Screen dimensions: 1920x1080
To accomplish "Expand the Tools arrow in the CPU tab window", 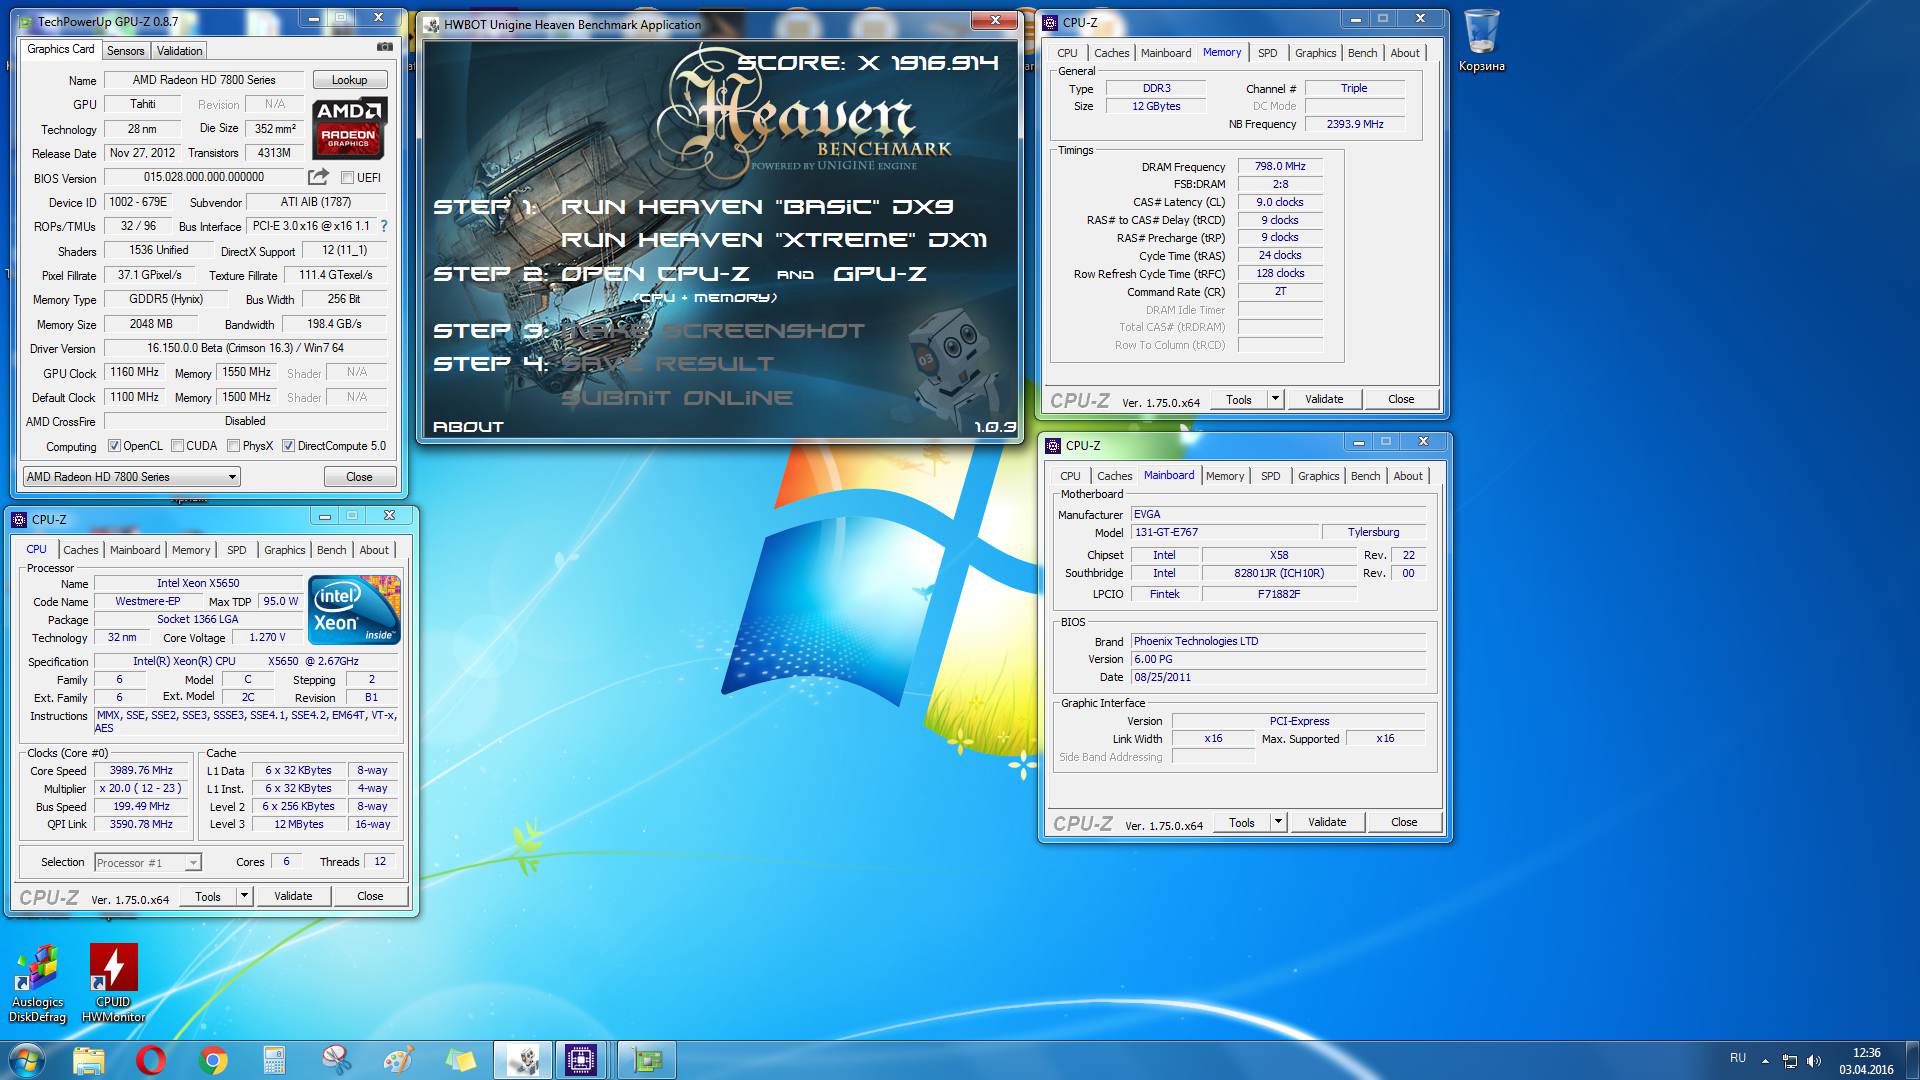I will [x=244, y=896].
